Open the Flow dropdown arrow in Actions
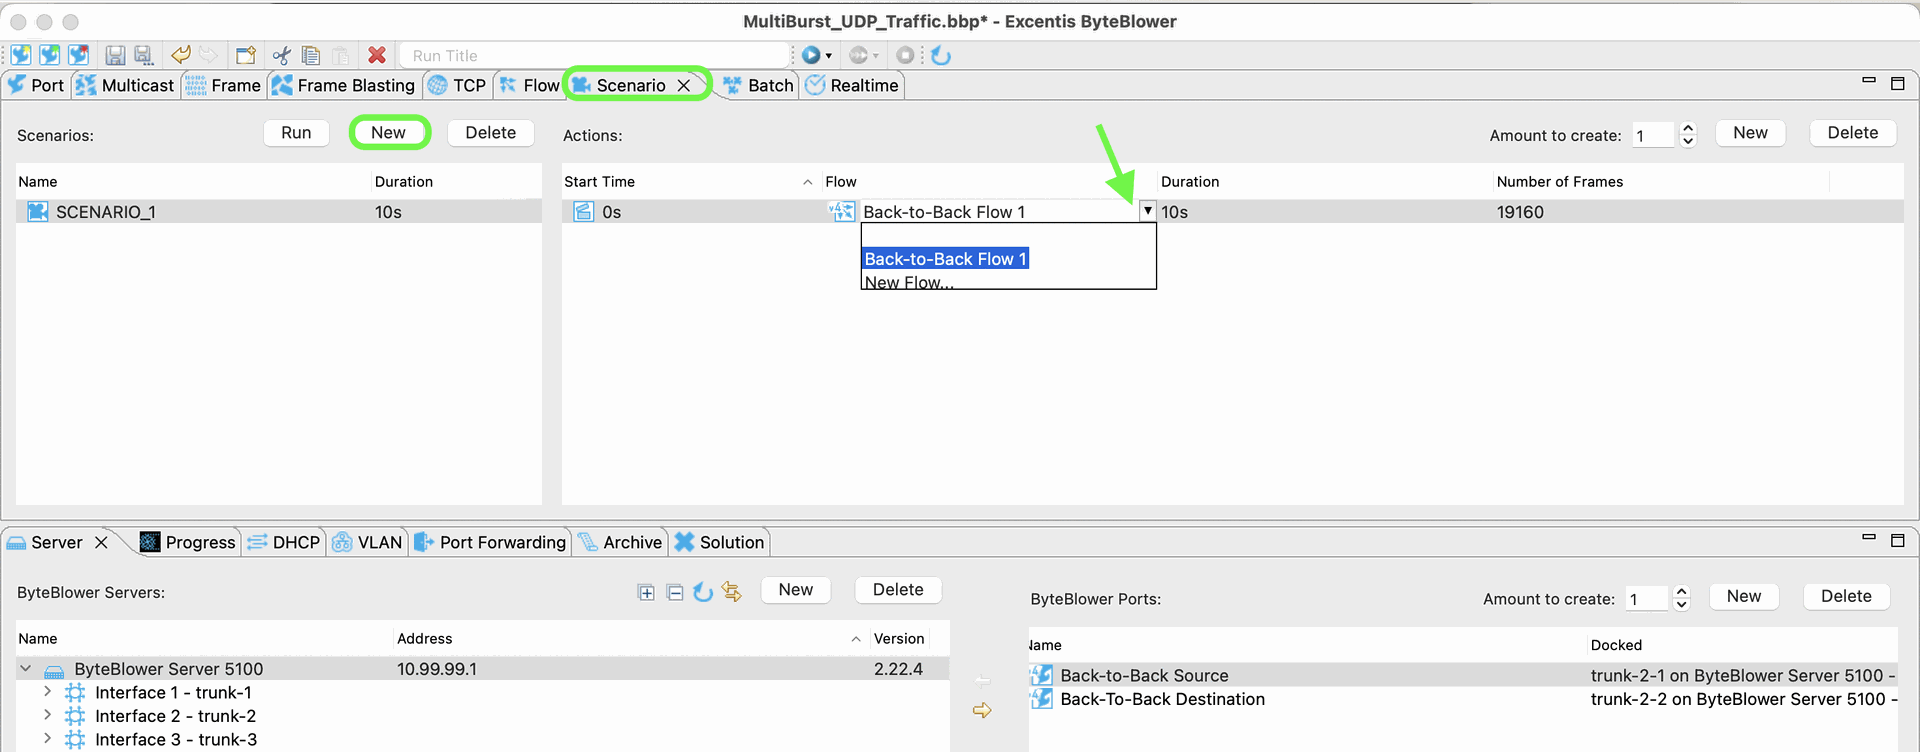 1147,211
